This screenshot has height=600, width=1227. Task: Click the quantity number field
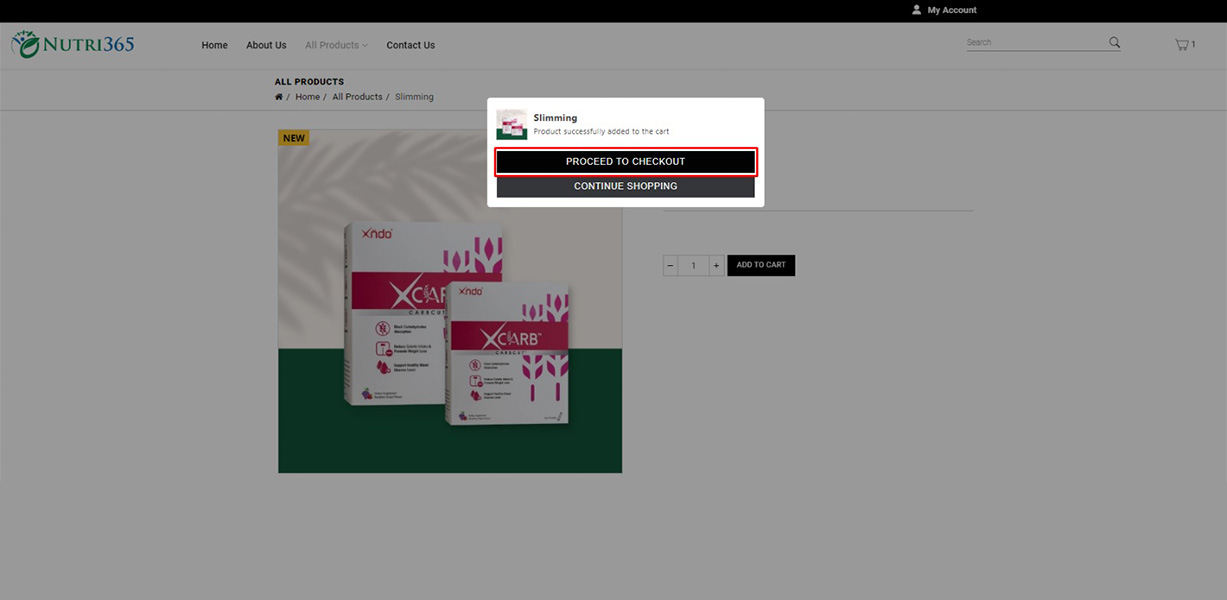point(693,265)
